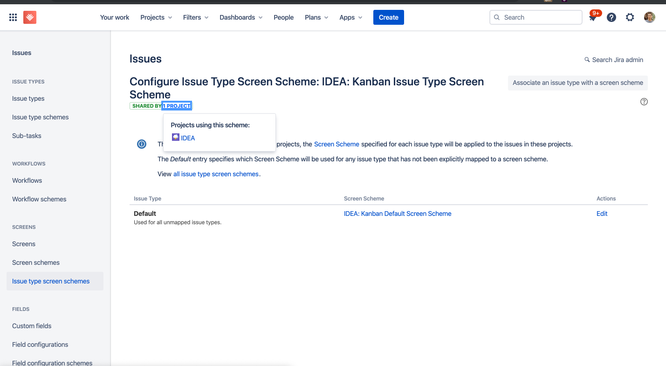The height and width of the screenshot is (366, 666).
Task: Open the help question mark icon
Action: coord(611,17)
